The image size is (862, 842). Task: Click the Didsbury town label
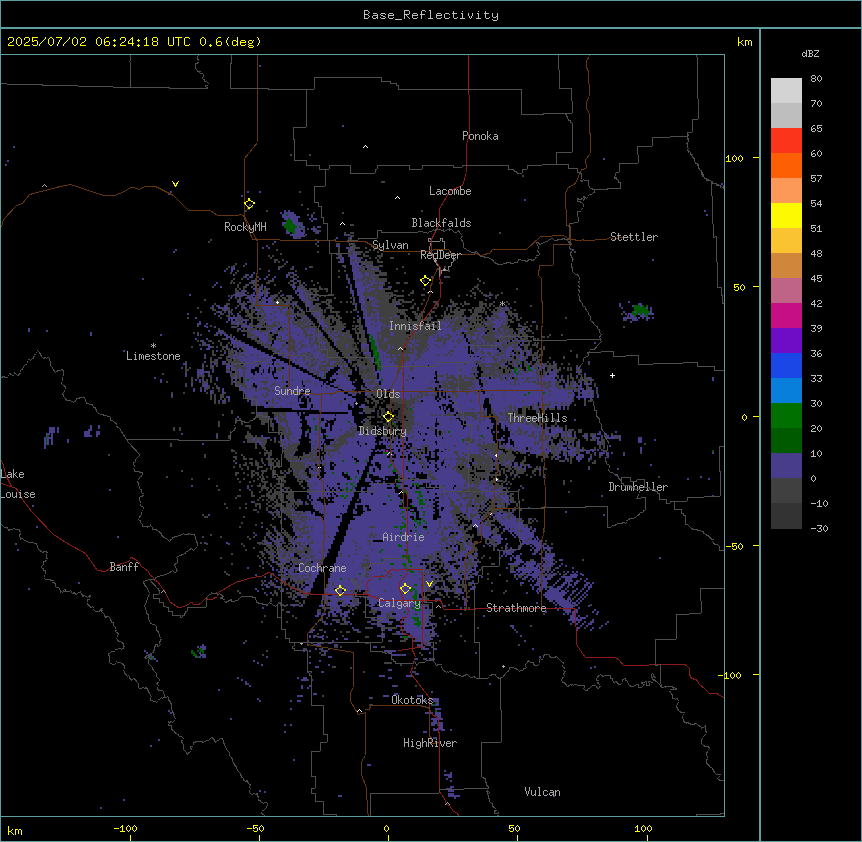click(383, 431)
